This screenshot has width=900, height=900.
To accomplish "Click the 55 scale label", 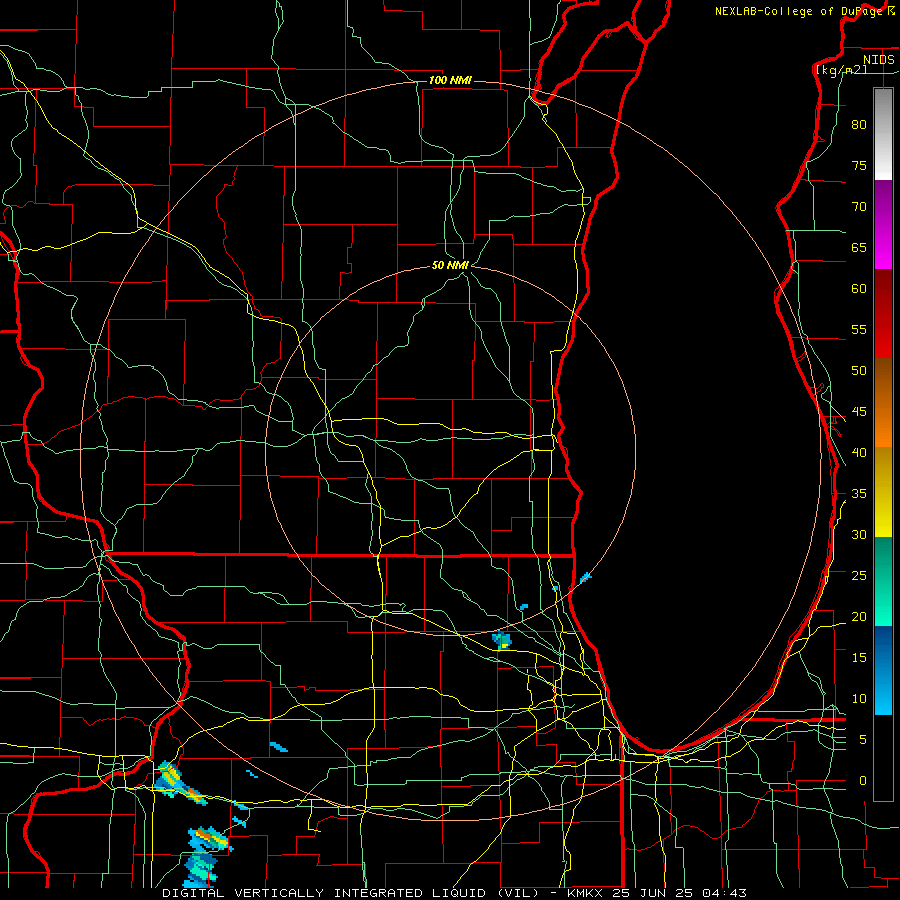I will point(859,330).
